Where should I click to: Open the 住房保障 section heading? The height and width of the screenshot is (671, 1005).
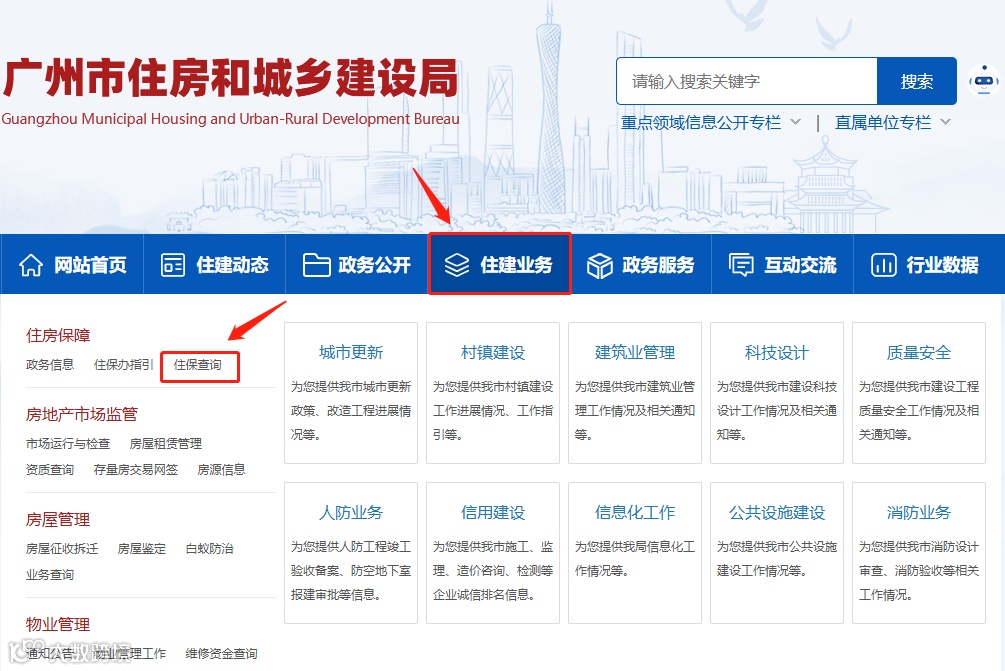58,335
